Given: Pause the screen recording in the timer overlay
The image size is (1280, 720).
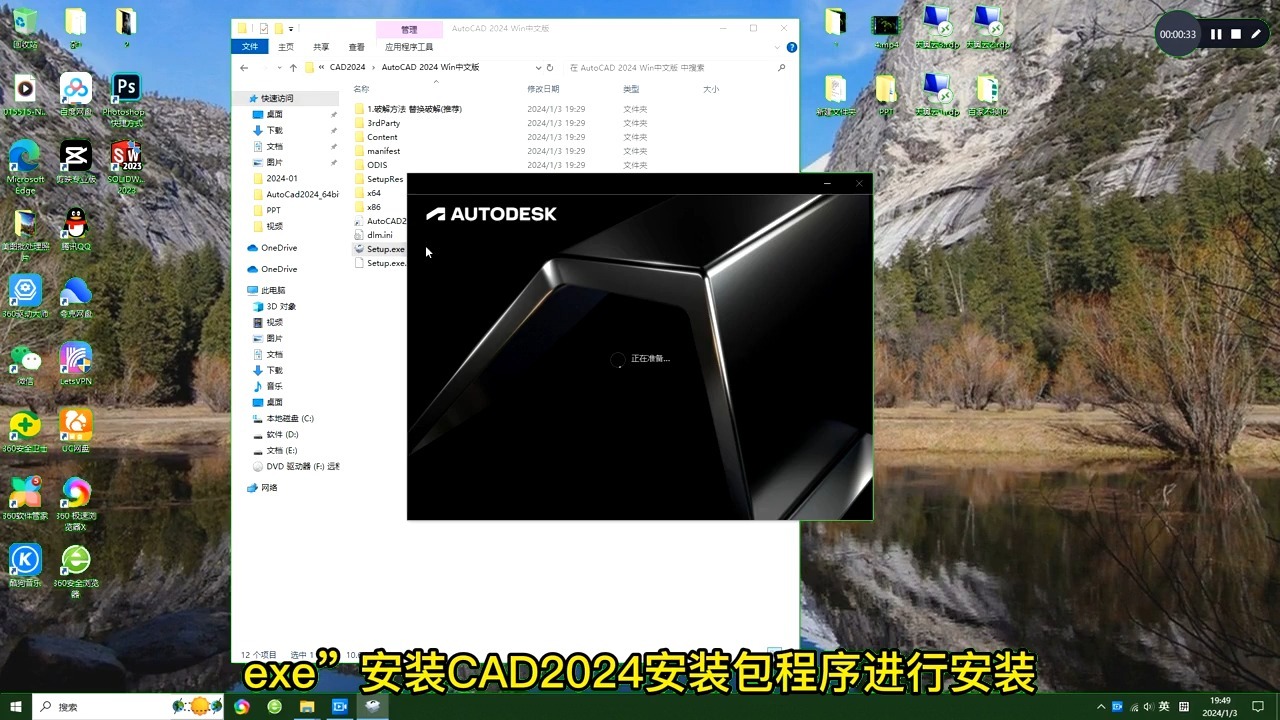Looking at the screenshot, I should tap(1215, 33).
